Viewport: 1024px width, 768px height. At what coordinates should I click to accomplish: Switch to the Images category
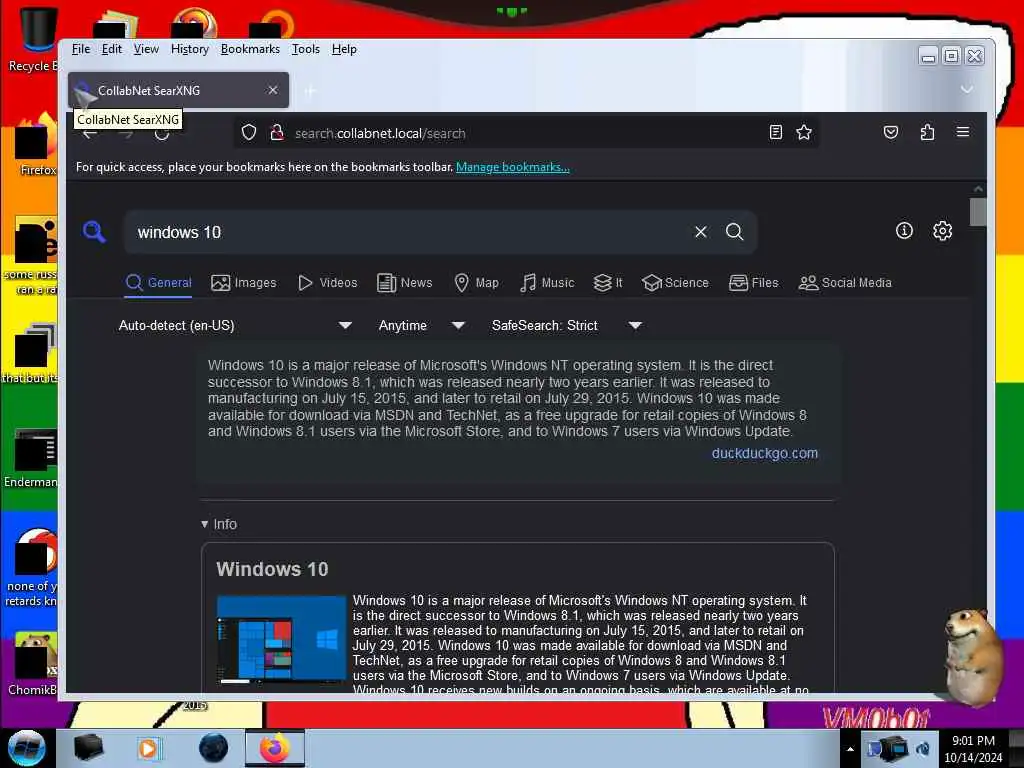point(244,283)
